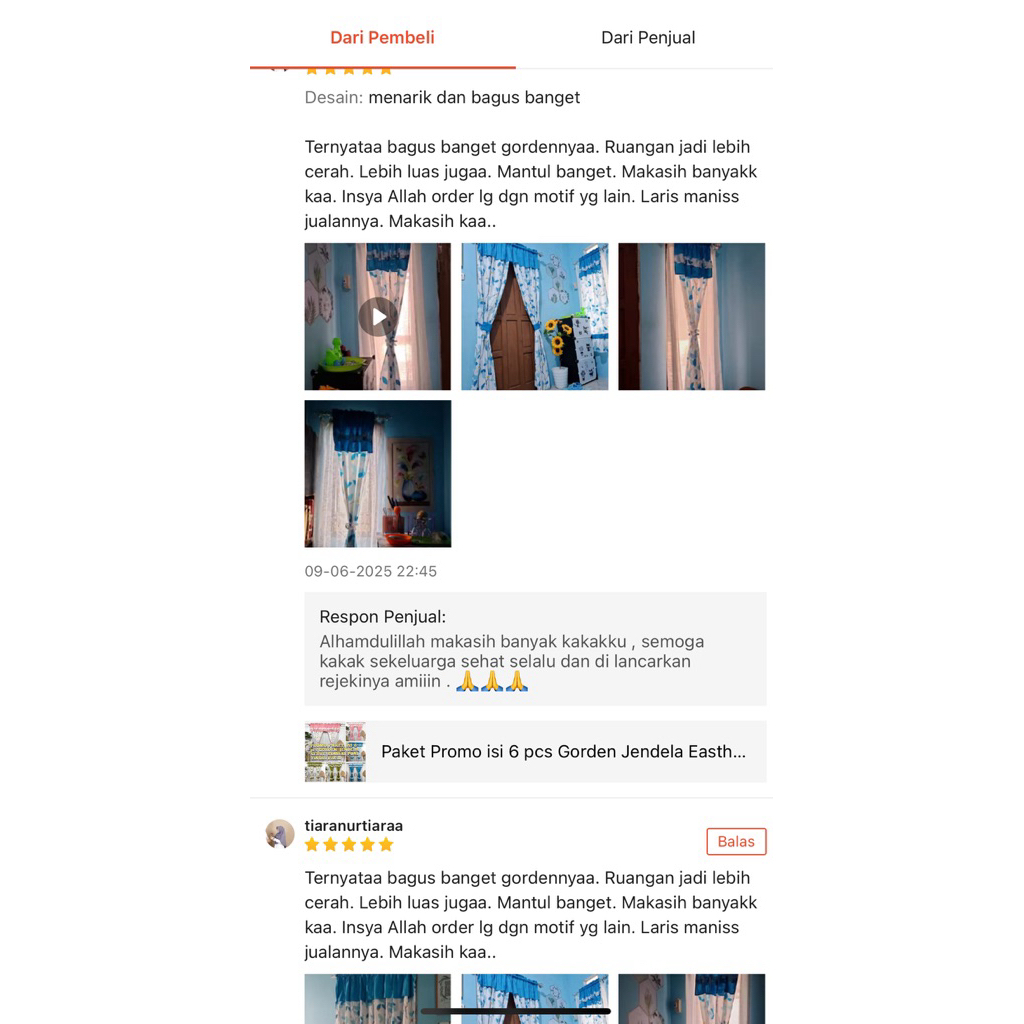
Task: Open Paket Promo isi 6 pcs Gorden product link
Action: pos(536,752)
